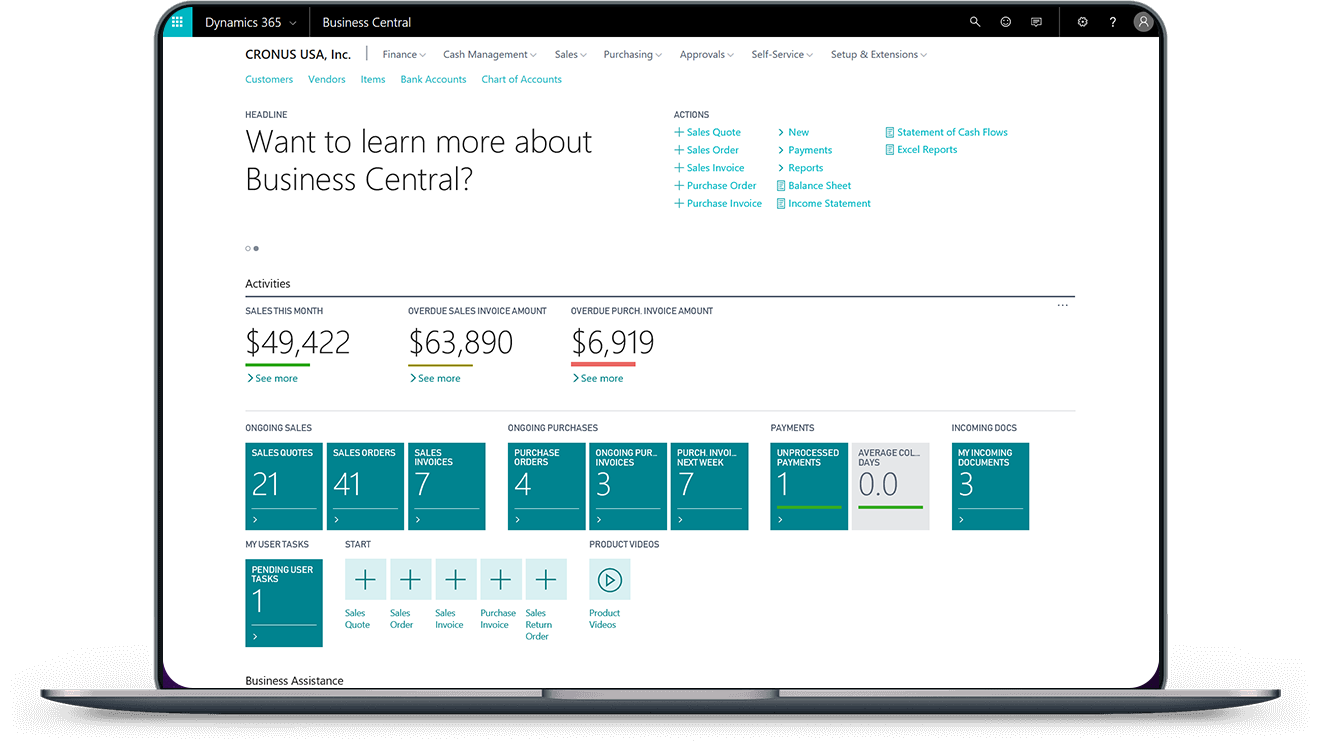Open the Pending User Tasks tile
The height and width of the screenshot is (743, 1320).
[x=284, y=603]
